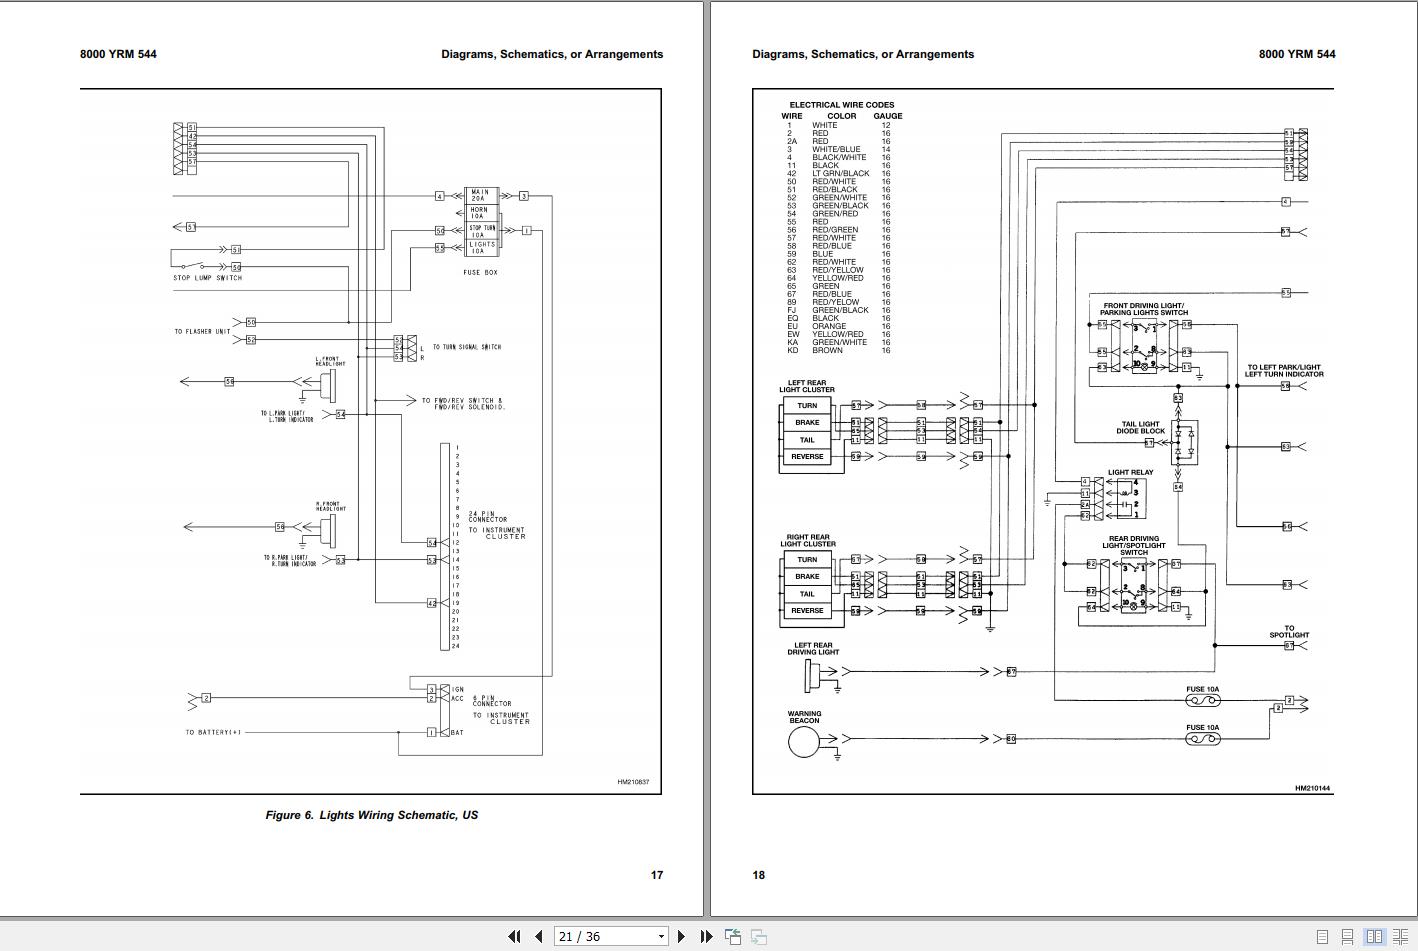This screenshot has width=1418, height=951.
Task: Click the 'TO FWD/REV SWITCH & FWD/REV SOLENOID' label
Action: coord(462,404)
